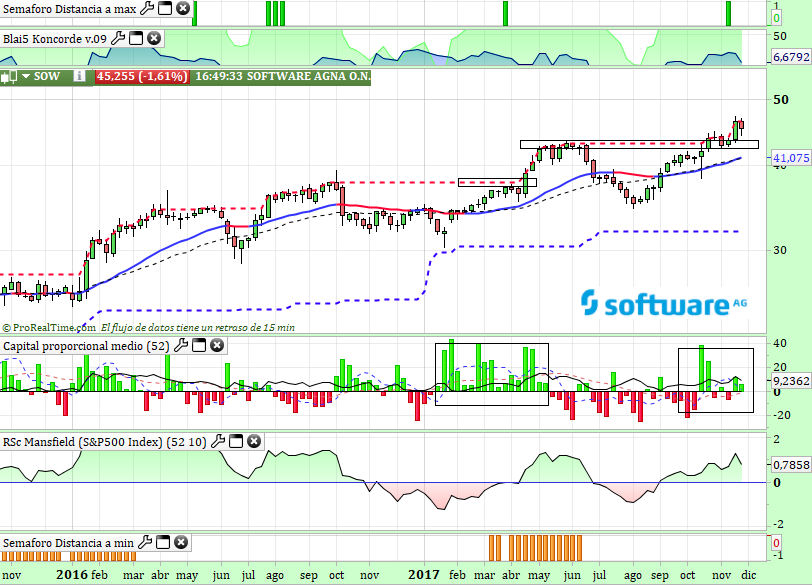Screen dimensions: 812x585
Task: Maximize the Capital proporcional medio panel
Action: [199, 345]
